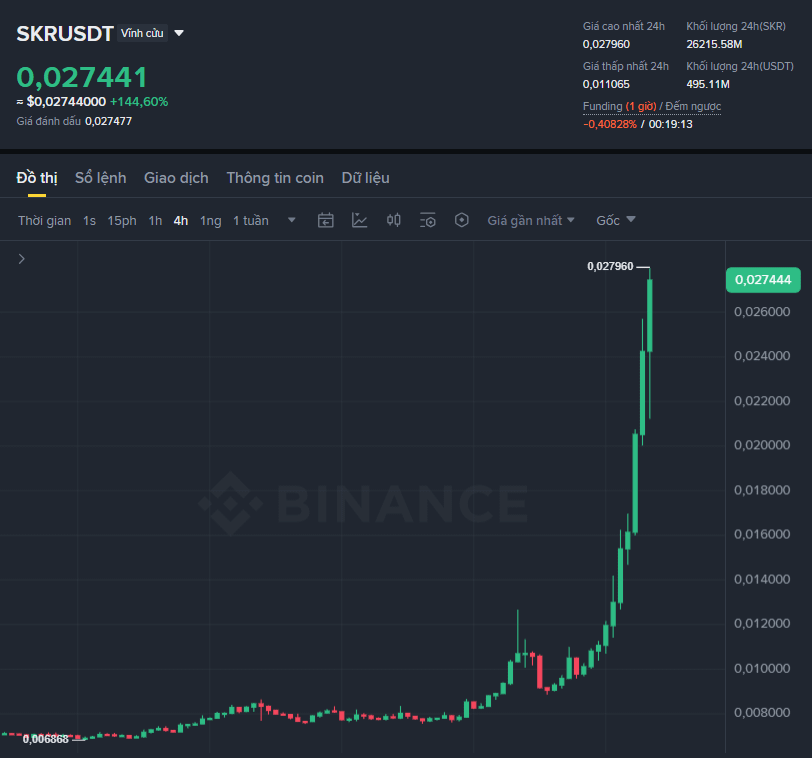Switch to the Sổ lệnh tab

pos(100,178)
